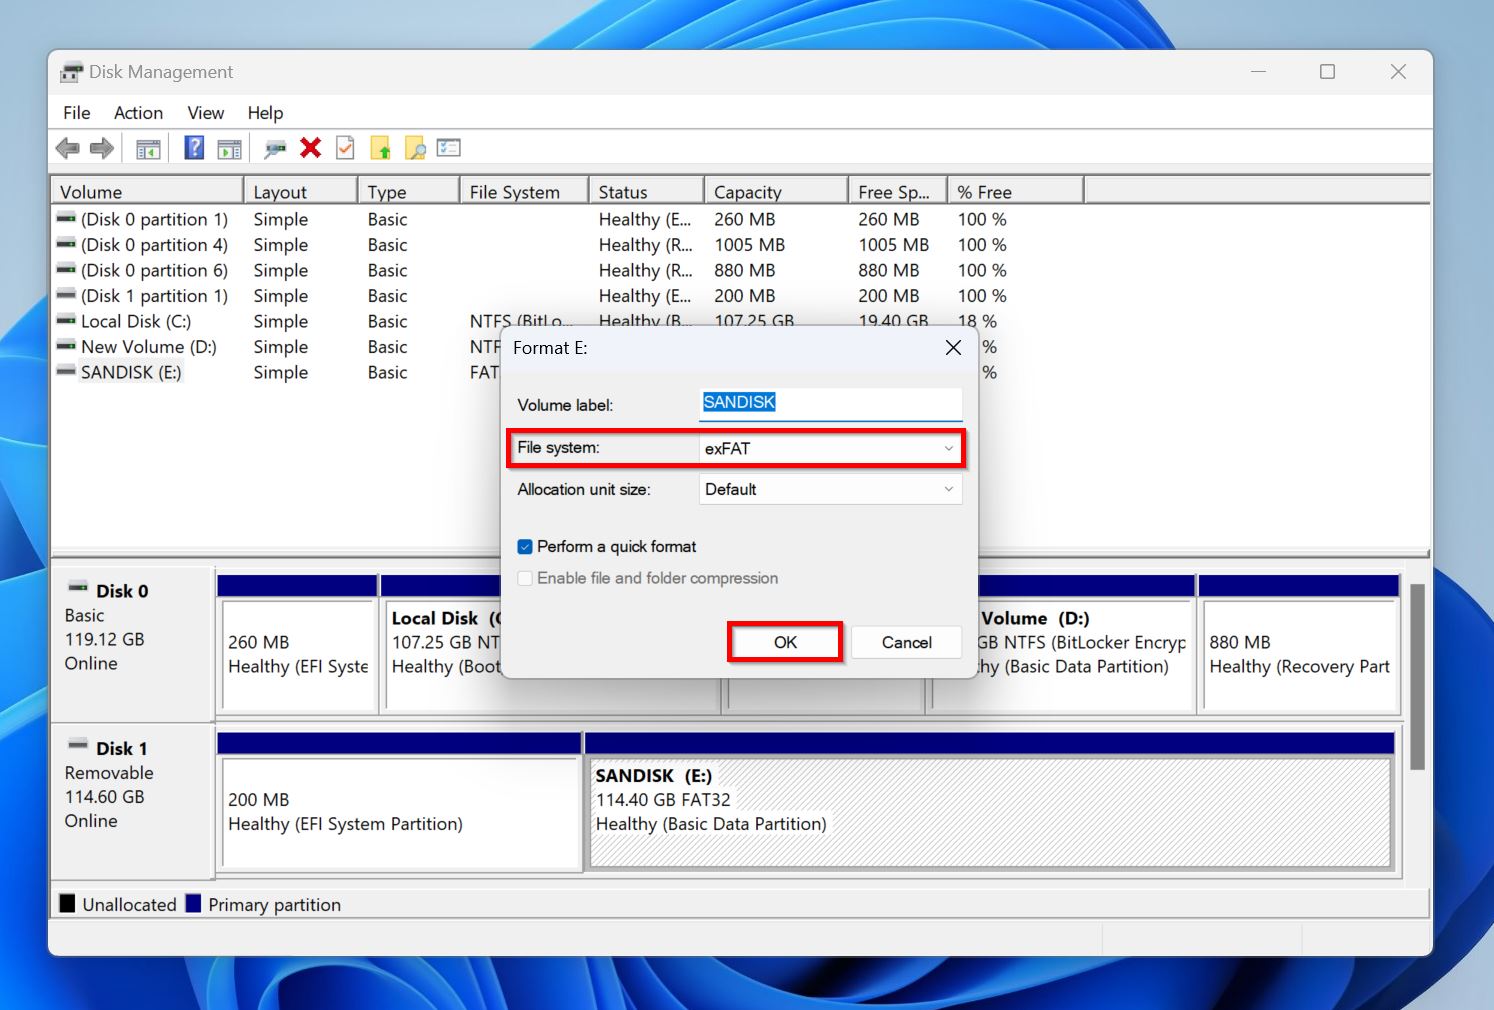
Task: Click the Back navigation arrow
Action: [x=68, y=147]
